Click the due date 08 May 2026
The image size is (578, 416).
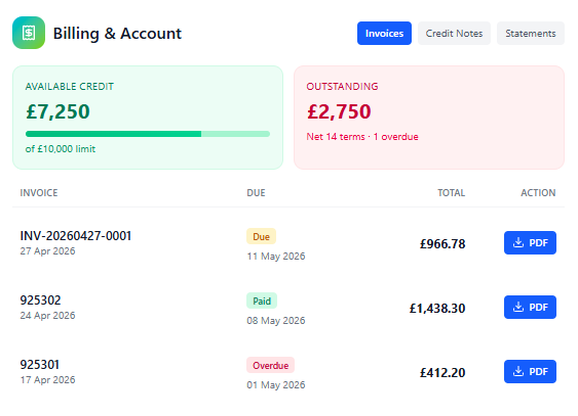point(276,321)
